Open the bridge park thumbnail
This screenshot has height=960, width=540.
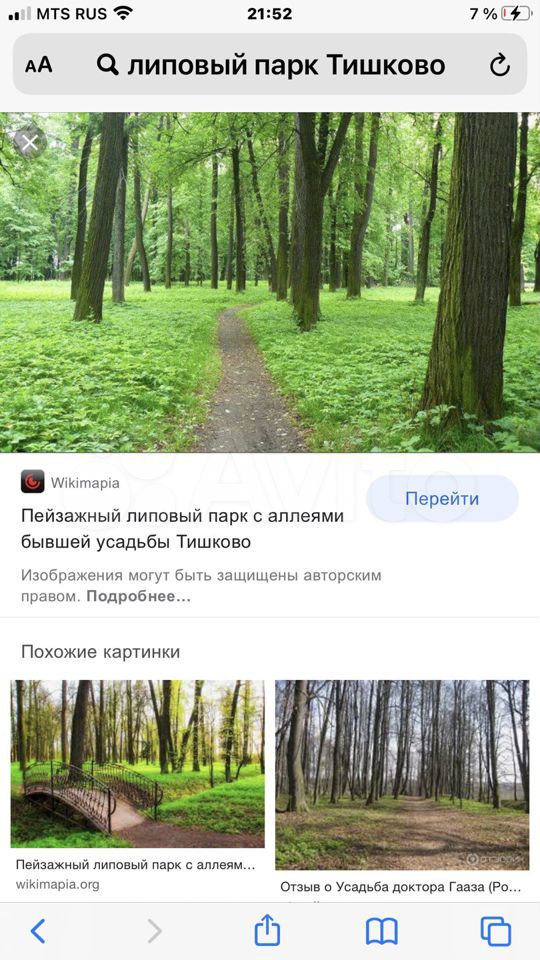point(138,763)
